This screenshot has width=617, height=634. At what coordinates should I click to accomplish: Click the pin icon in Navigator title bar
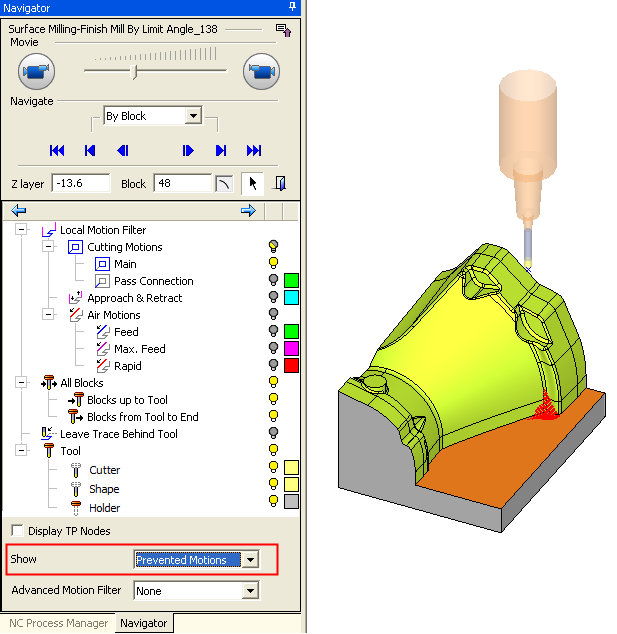pyautogui.click(x=292, y=7)
